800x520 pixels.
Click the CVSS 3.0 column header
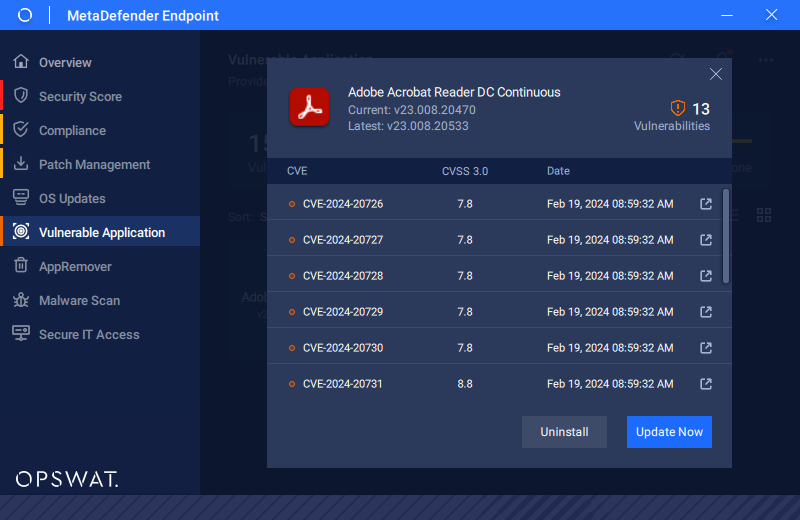(x=465, y=171)
